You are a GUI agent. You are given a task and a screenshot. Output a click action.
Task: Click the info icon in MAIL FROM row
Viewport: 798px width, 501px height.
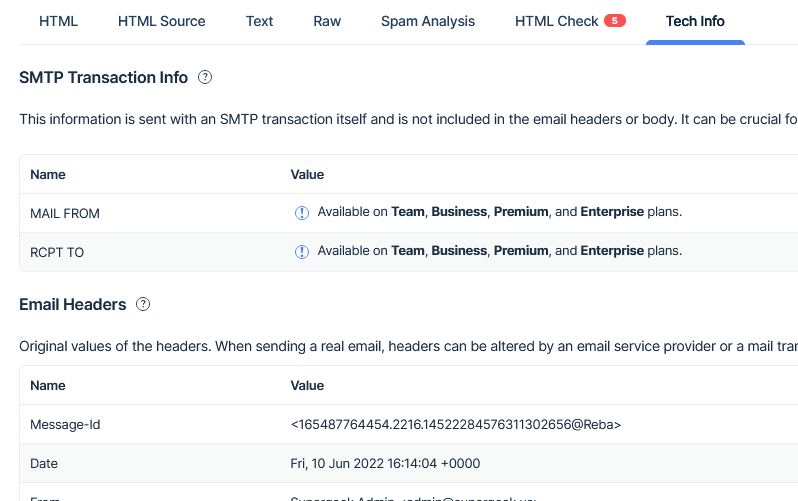point(302,213)
